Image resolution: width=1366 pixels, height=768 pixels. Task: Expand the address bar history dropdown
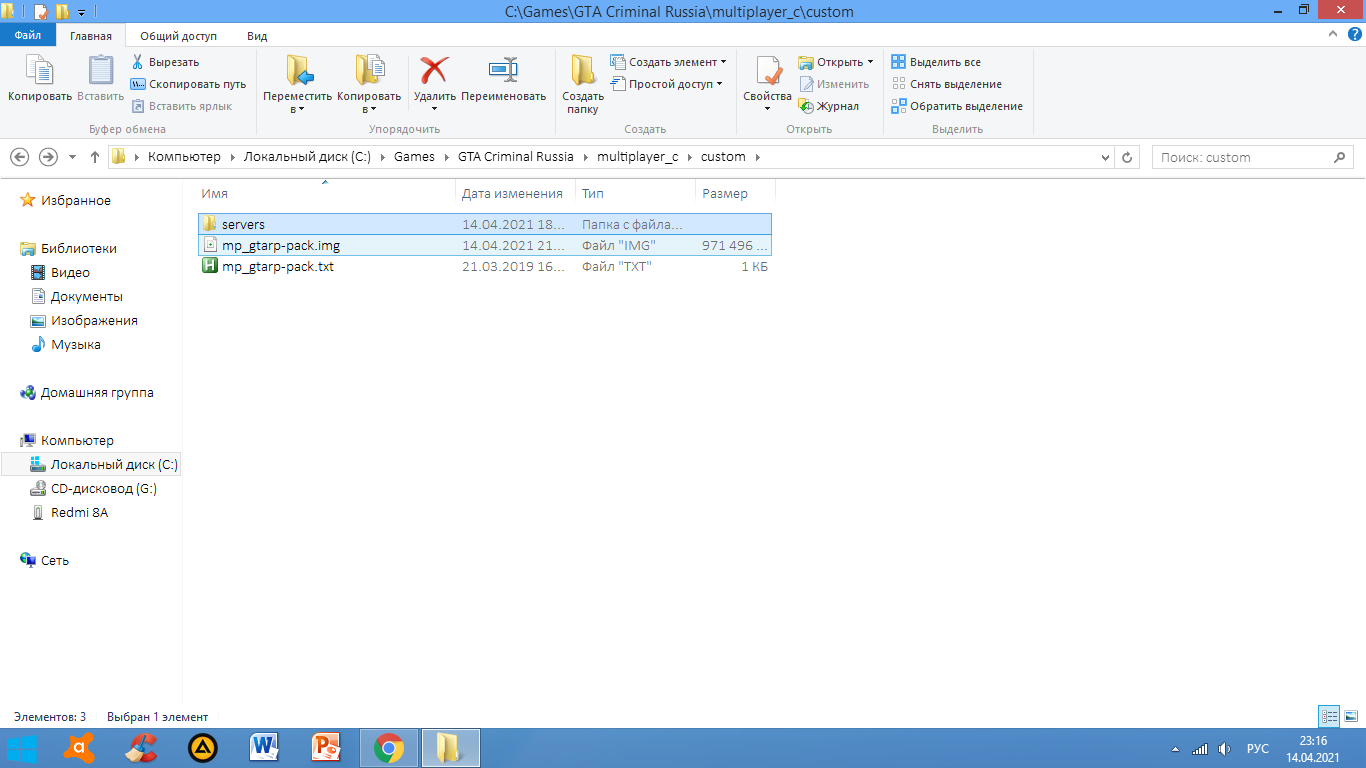click(1105, 158)
